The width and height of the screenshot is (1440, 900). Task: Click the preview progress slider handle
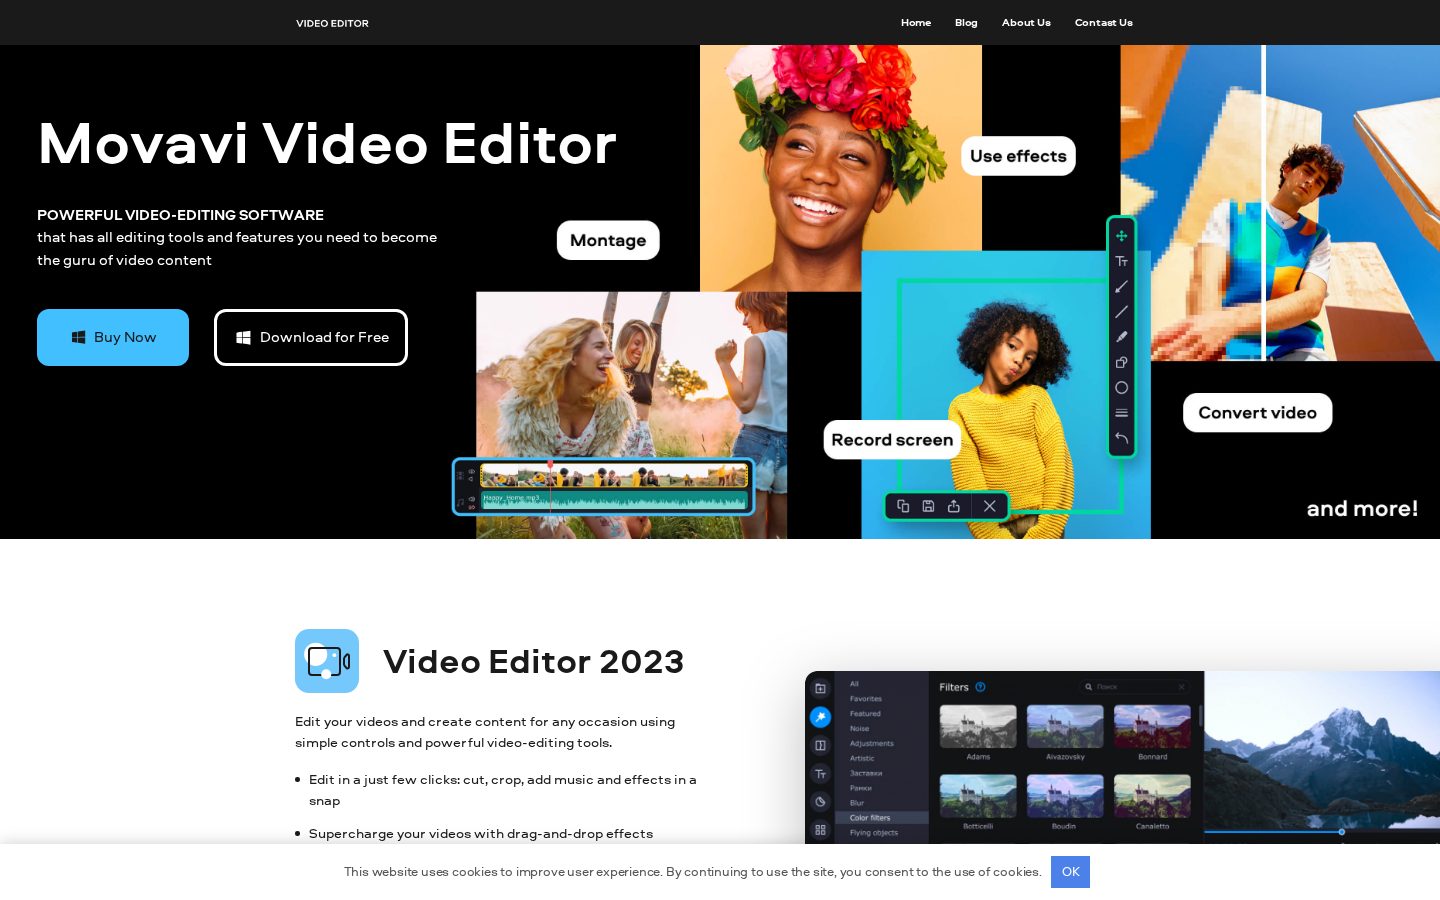point(1342,832)
